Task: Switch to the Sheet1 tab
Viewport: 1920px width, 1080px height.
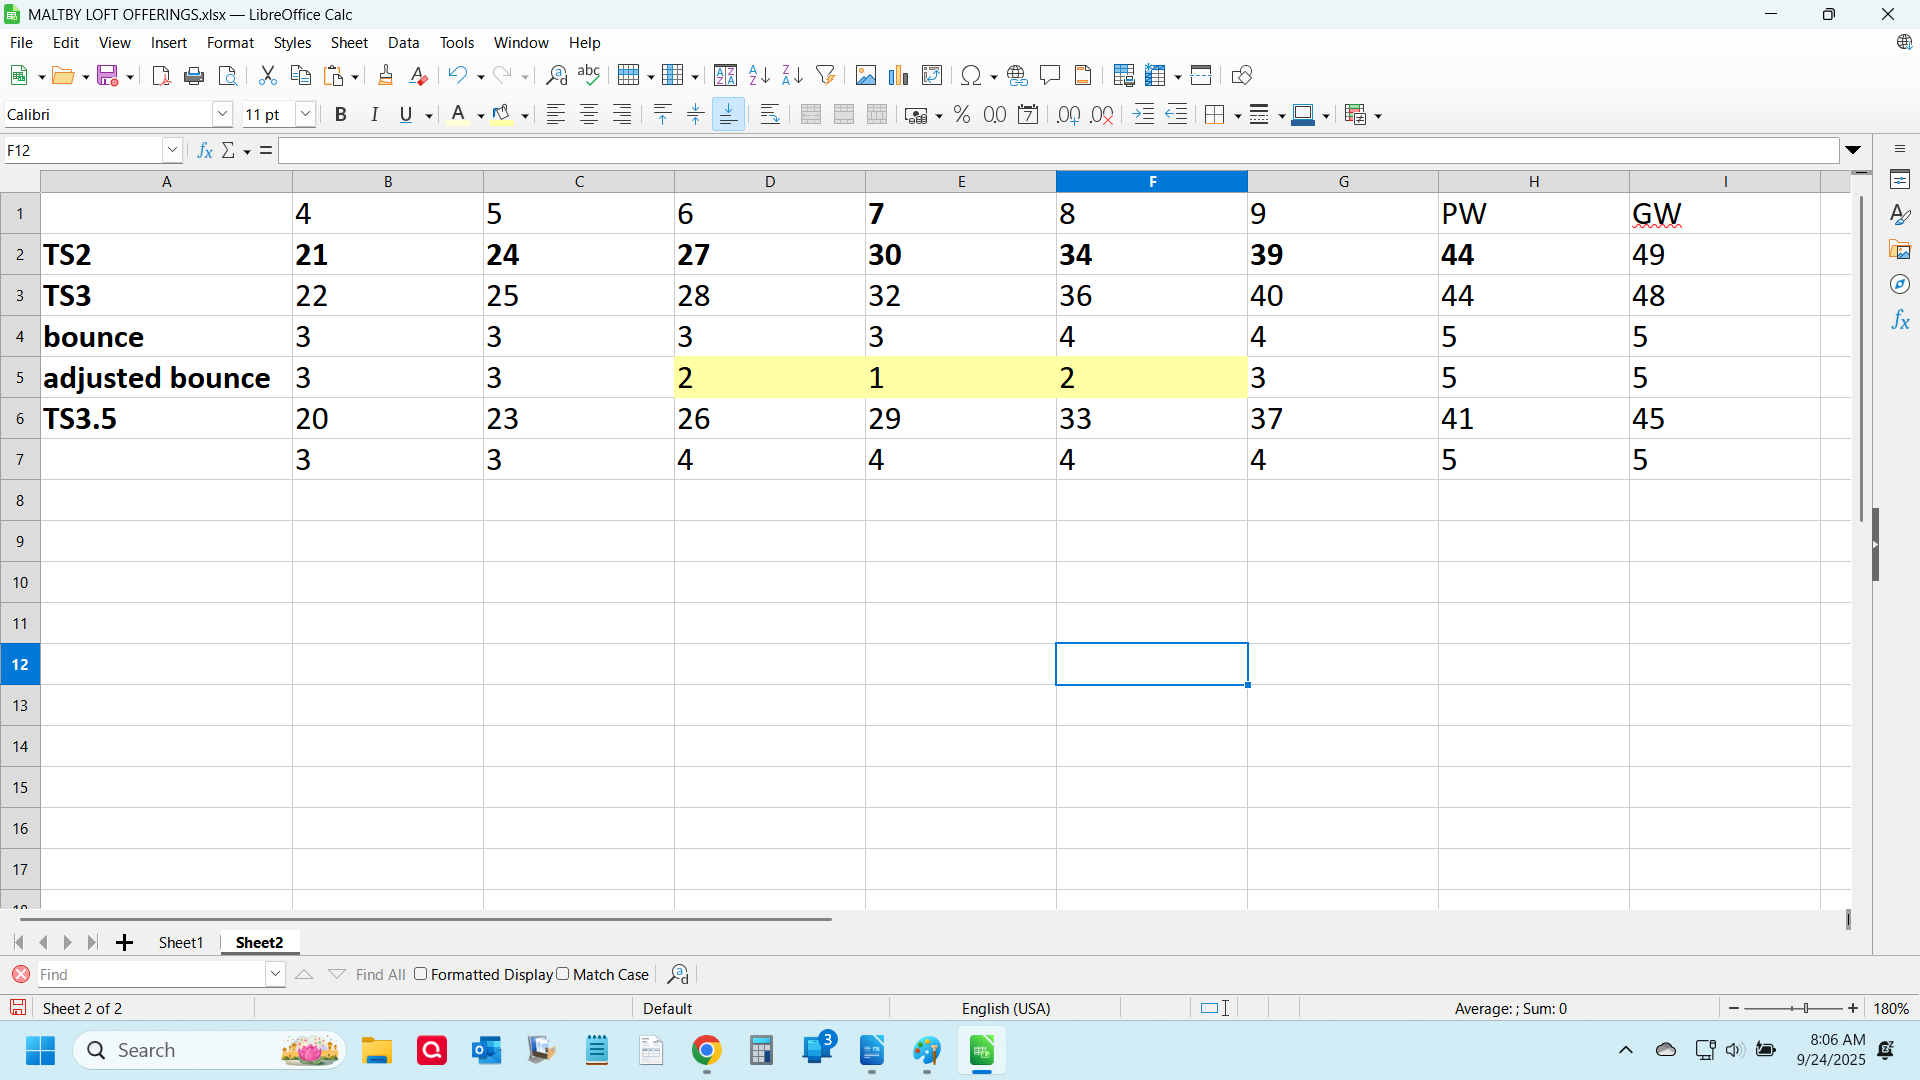Action: [180, 943]
